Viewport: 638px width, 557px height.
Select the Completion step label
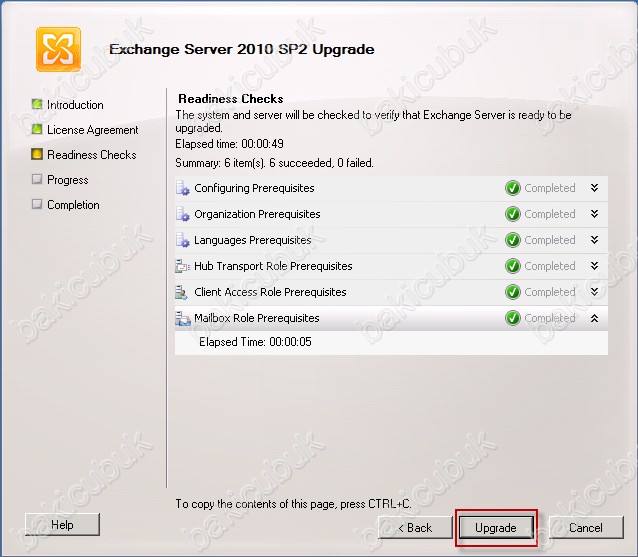[x=73, y=205]
